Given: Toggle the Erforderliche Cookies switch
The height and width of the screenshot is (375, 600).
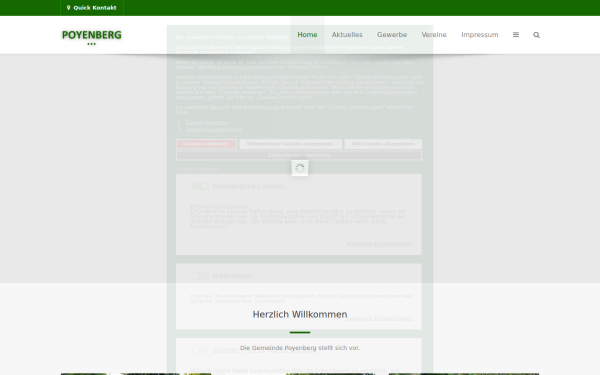Looking at the screenshot, I should coord(200,186).
